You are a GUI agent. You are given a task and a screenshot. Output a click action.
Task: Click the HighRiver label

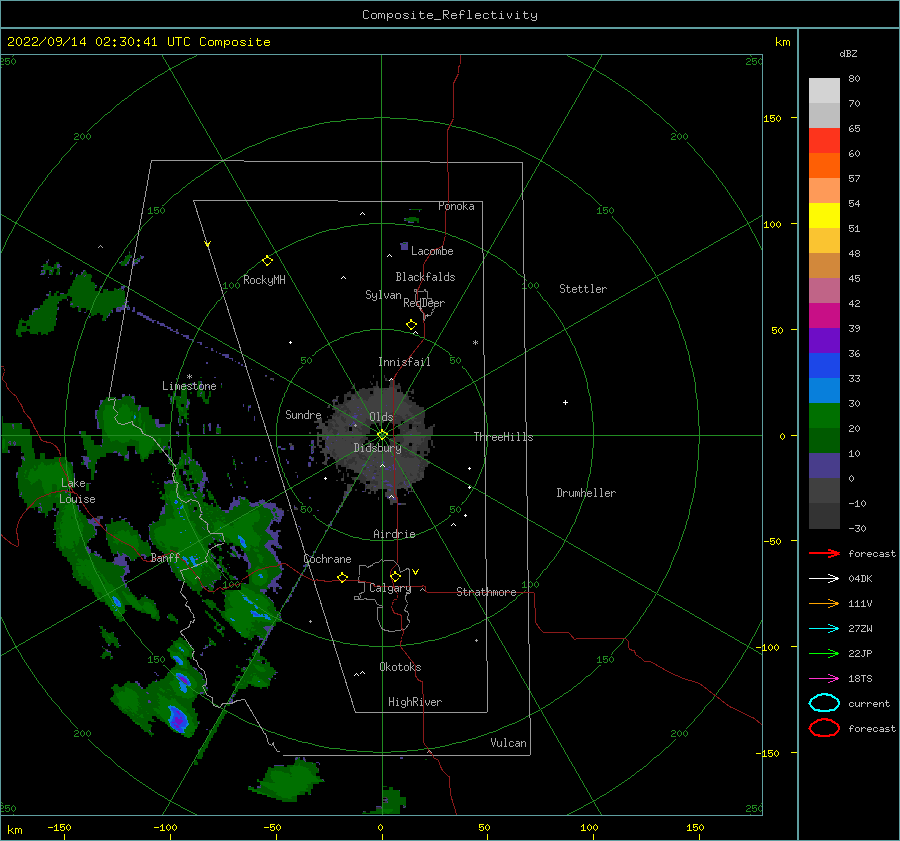[x=415, y=702]
